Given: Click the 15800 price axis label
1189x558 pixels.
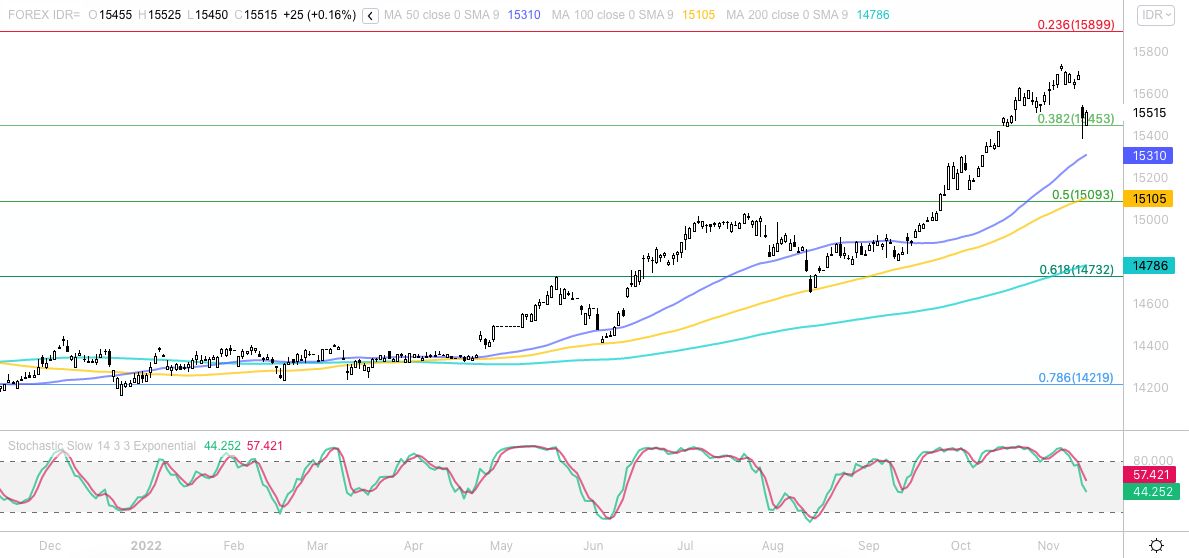Looking at the screenshot, I should (1150, 52).
